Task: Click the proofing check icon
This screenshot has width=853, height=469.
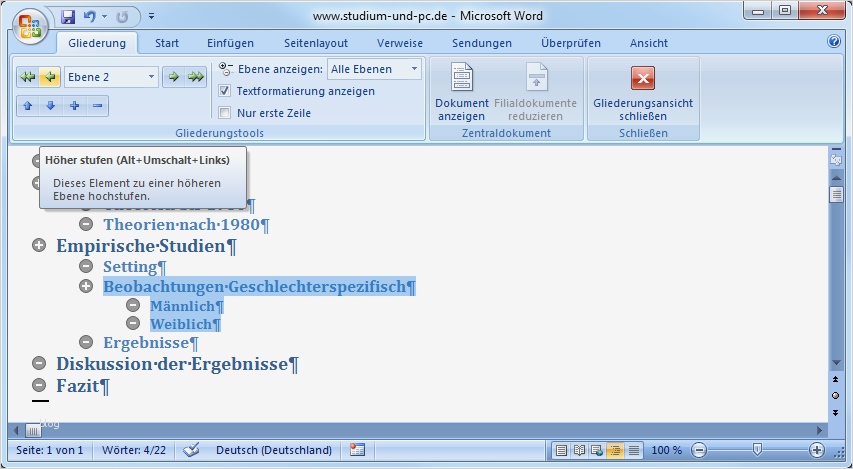Action: click(x=191, y=450)
